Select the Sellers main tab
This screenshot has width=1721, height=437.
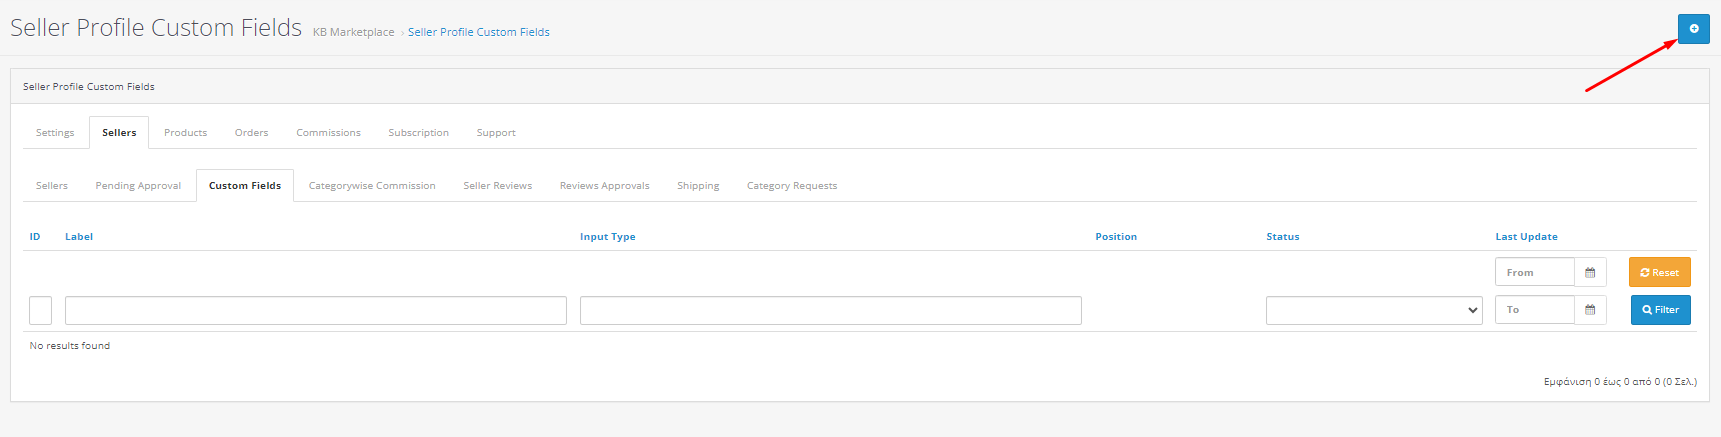pos(119,133)
